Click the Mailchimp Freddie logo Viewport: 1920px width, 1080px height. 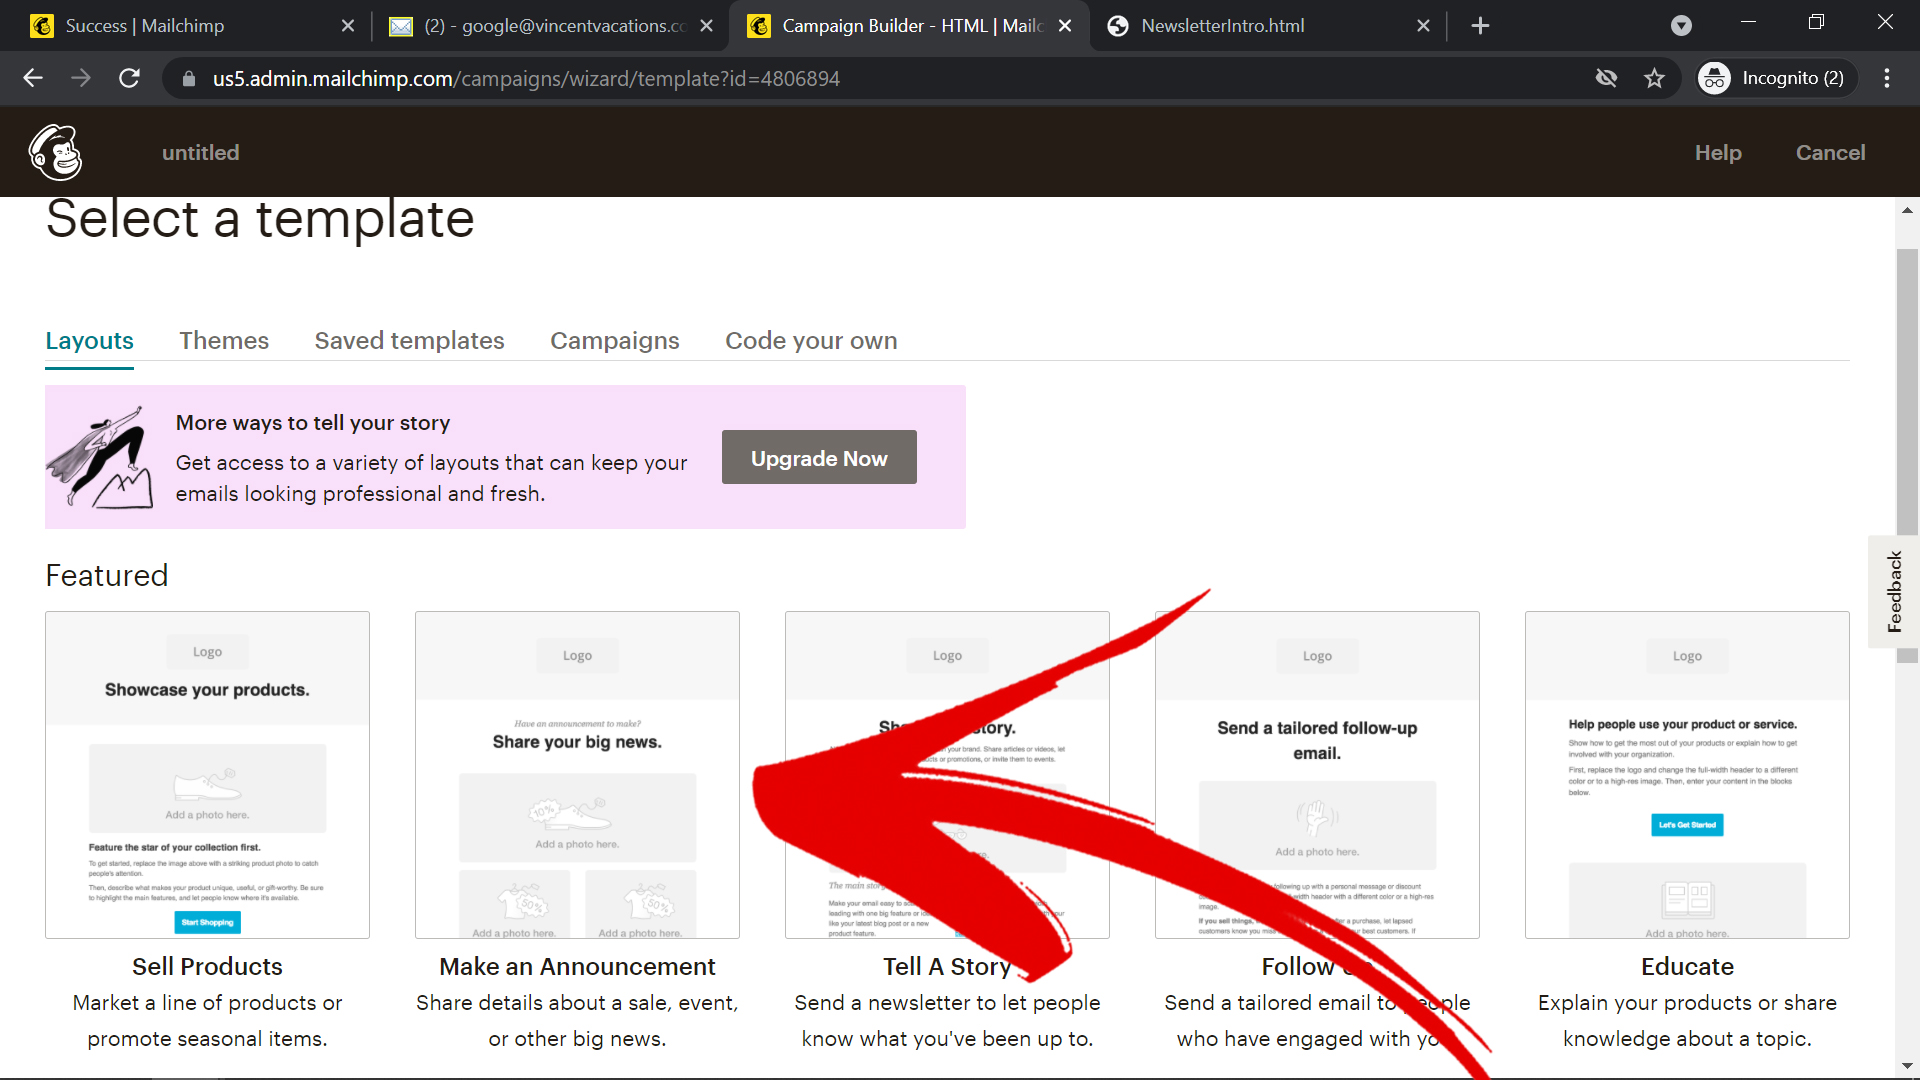(x=55, y=152)
